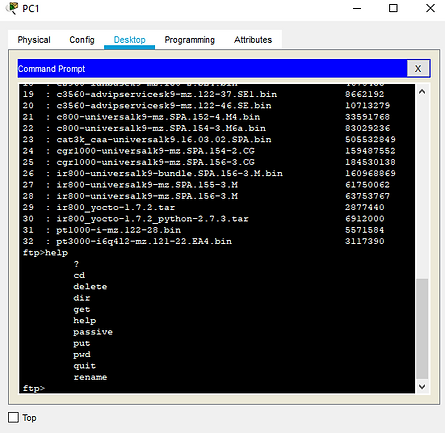
Task: Click the dir command entry
Action: coord(82,298)
